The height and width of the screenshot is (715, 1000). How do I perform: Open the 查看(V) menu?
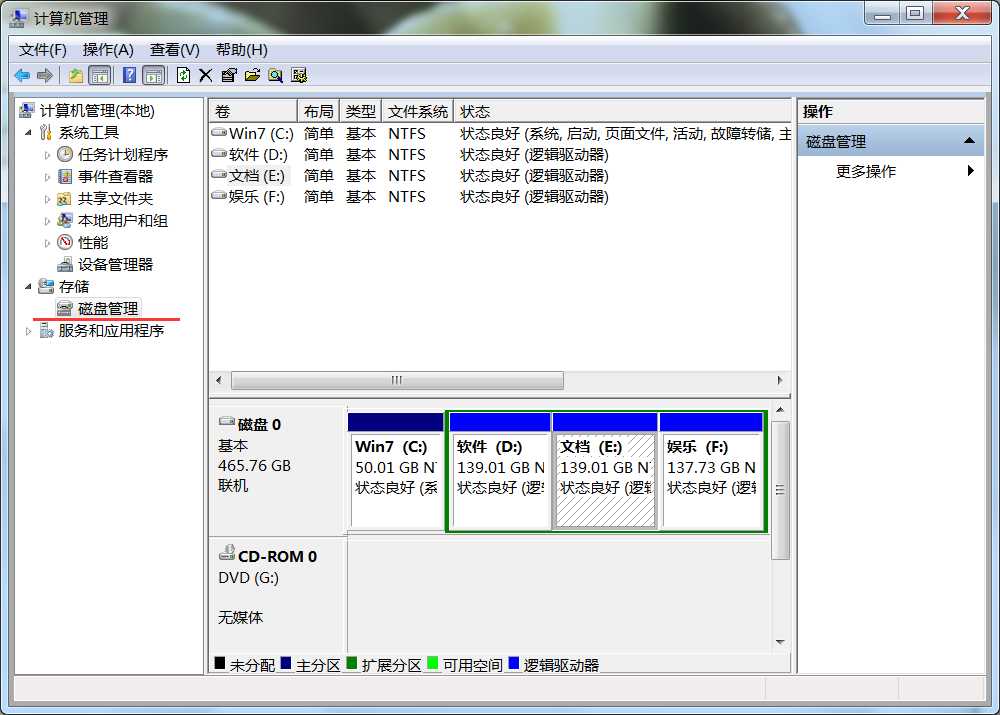174,50
